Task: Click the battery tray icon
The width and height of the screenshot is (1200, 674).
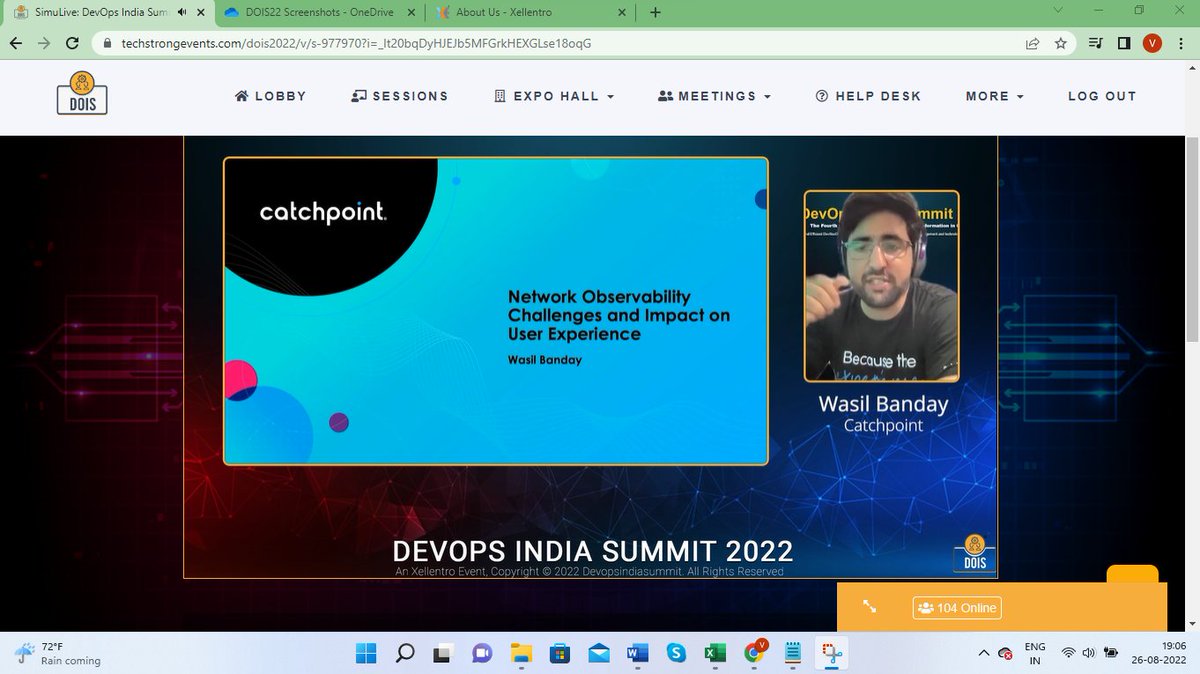Action: 1110,653
